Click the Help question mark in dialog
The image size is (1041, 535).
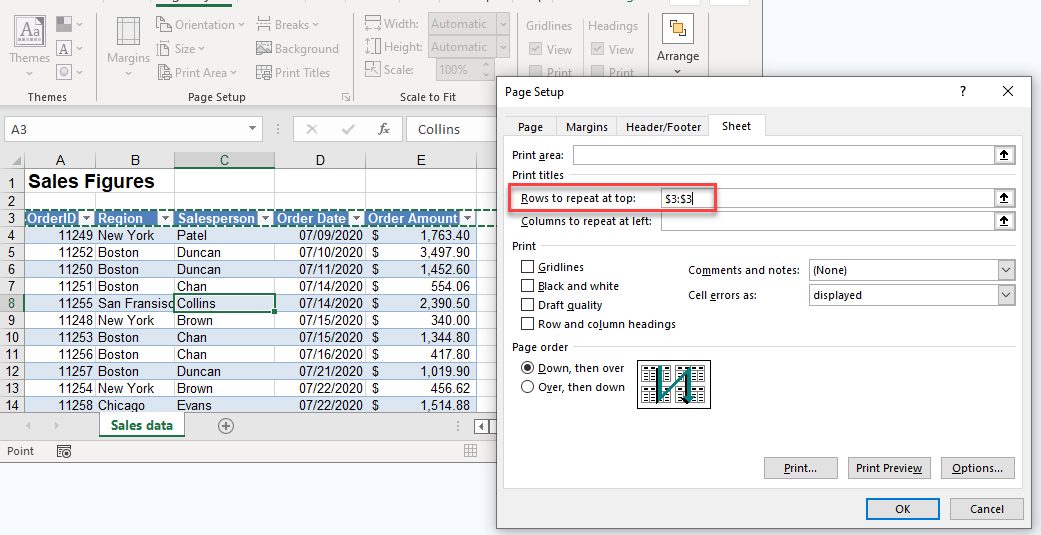pyautogui.click(x=963, y=92)
